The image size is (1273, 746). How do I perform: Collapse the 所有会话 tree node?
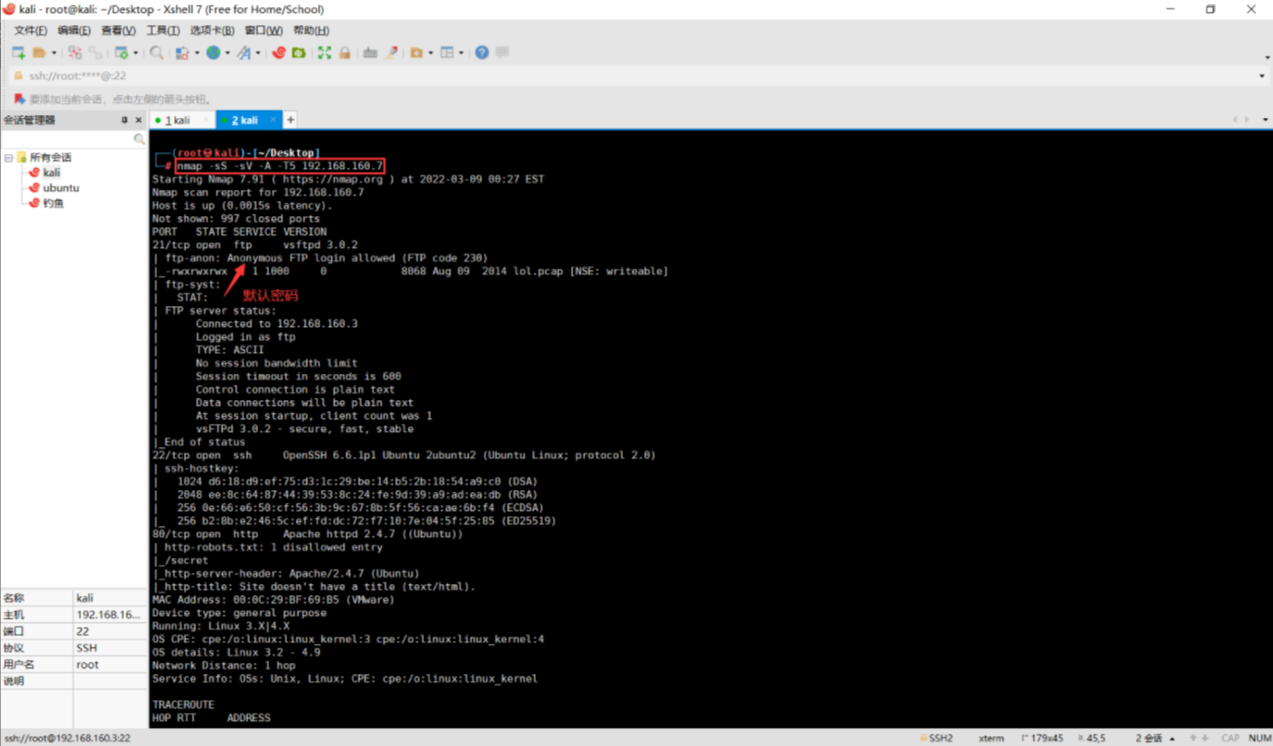(x=8, y=158)
